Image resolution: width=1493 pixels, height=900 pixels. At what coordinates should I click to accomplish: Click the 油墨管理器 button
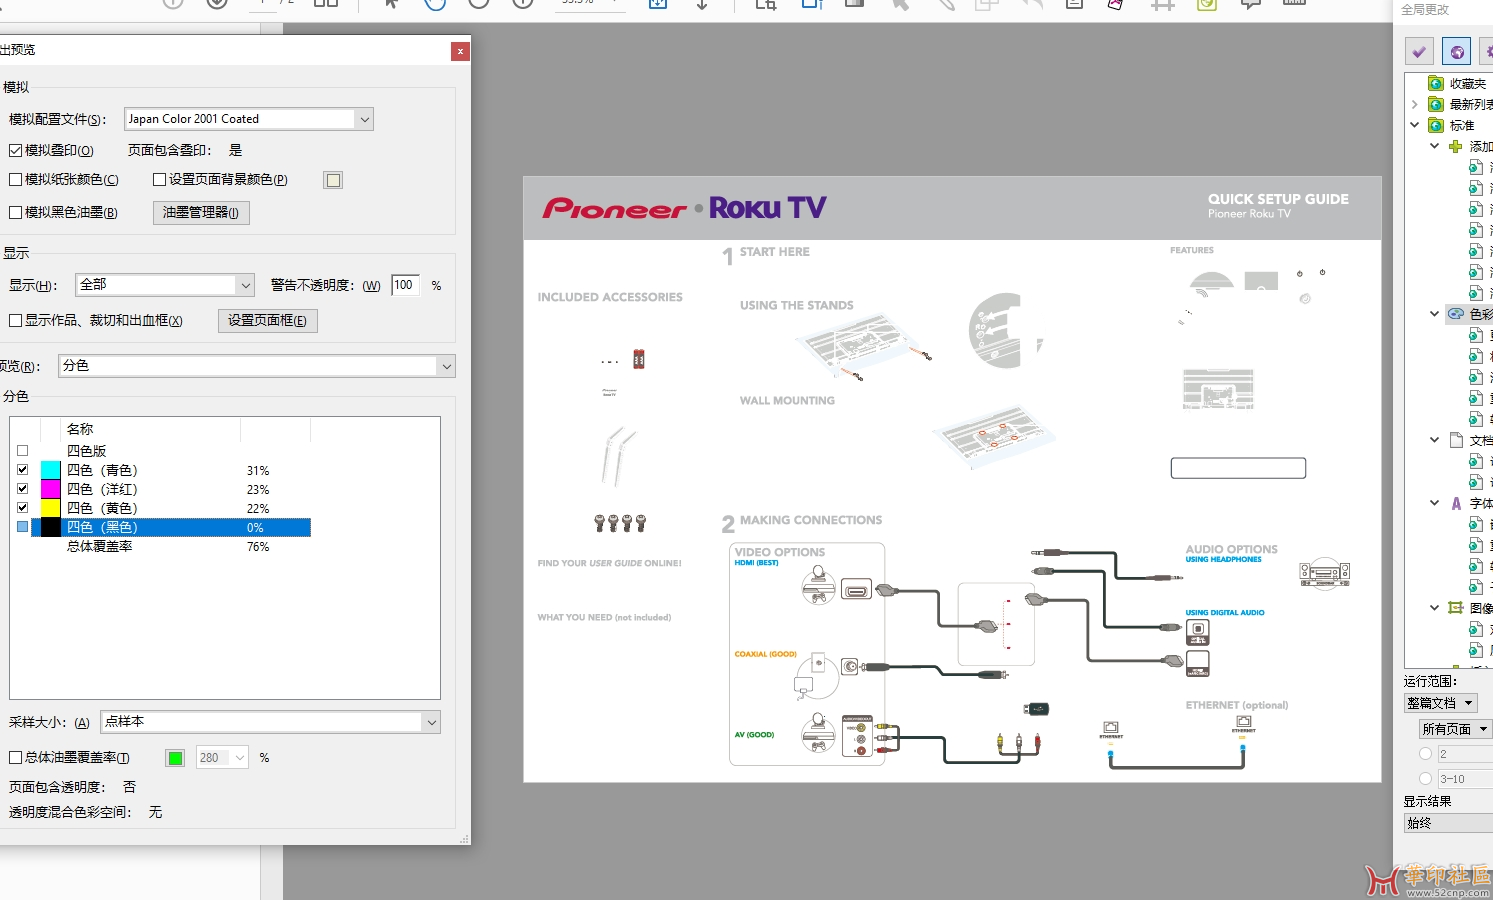201,212
